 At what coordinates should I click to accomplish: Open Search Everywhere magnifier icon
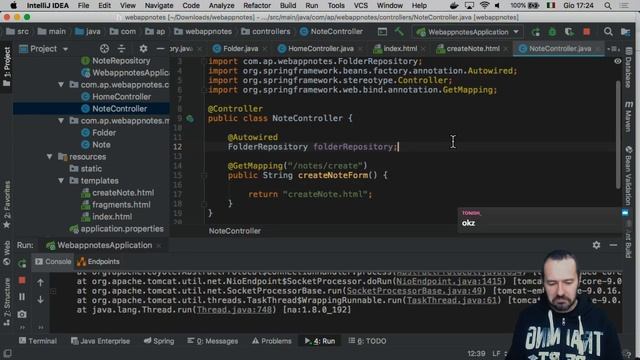click(x=608, y=31)
